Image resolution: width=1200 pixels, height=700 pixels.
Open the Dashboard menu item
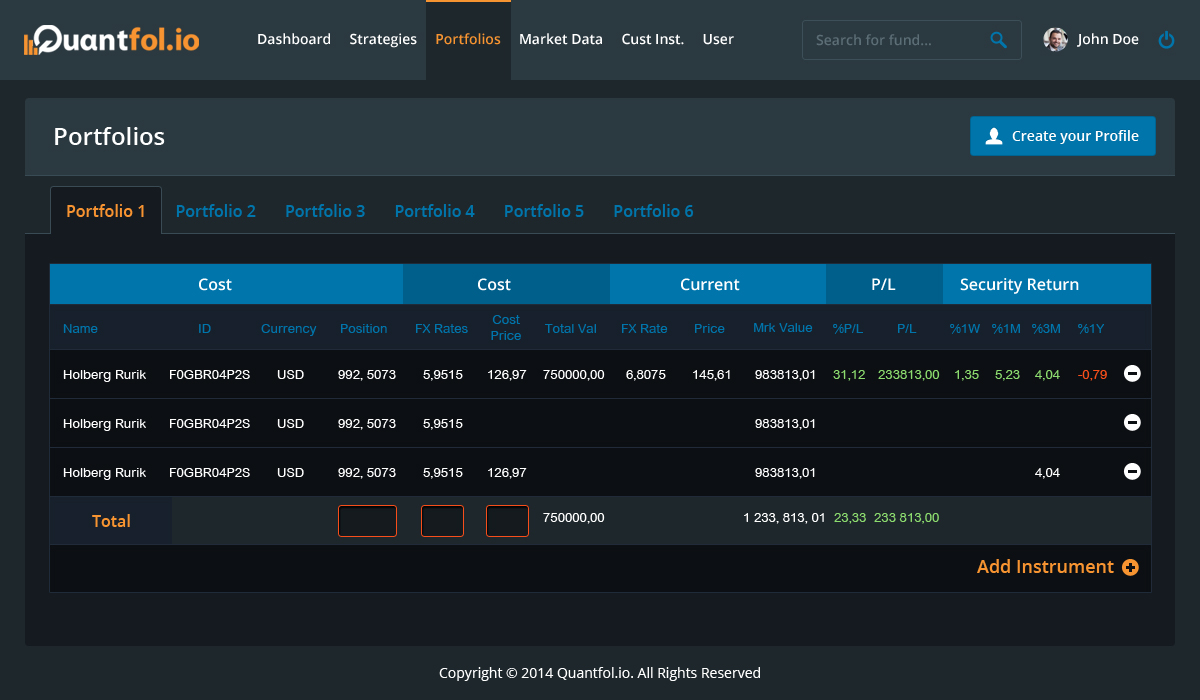(x=293, y=40)
